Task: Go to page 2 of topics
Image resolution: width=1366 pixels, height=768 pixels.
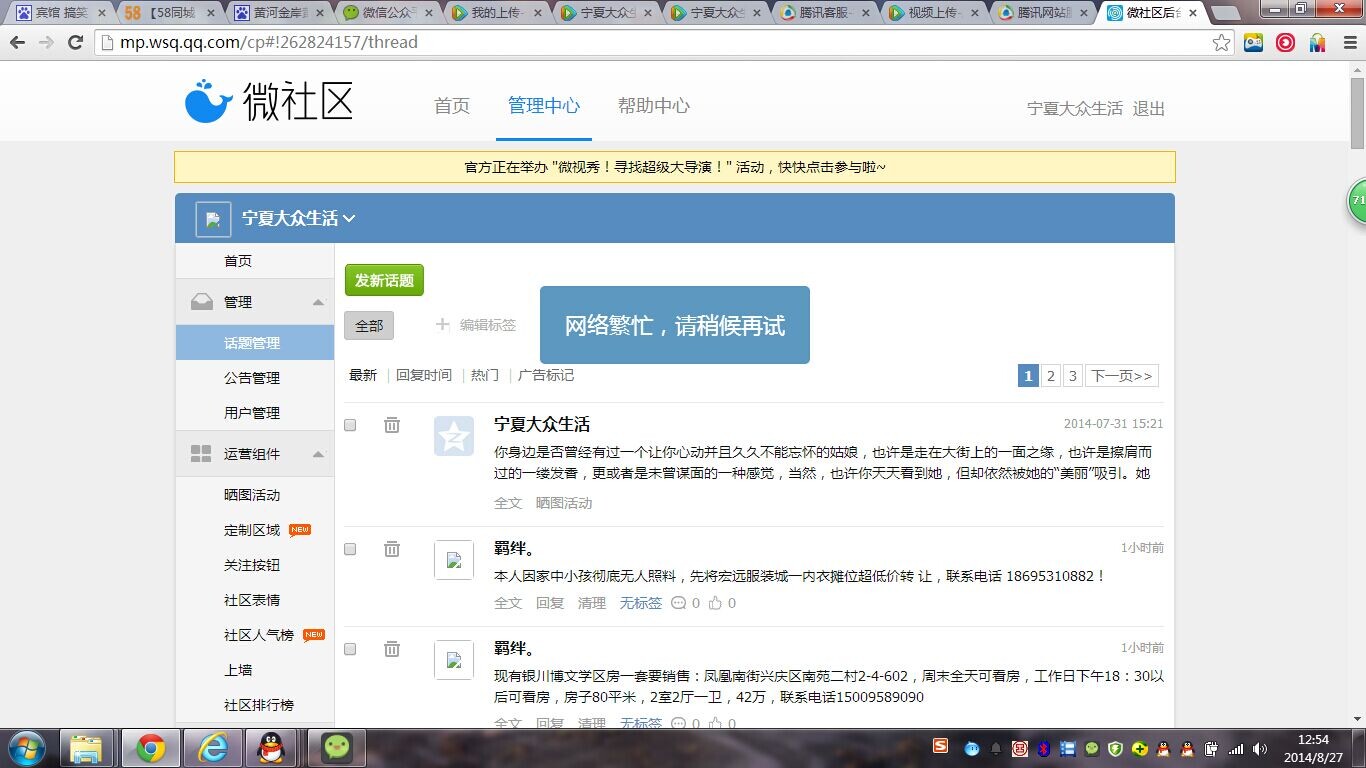Action: pos(1050,376)
